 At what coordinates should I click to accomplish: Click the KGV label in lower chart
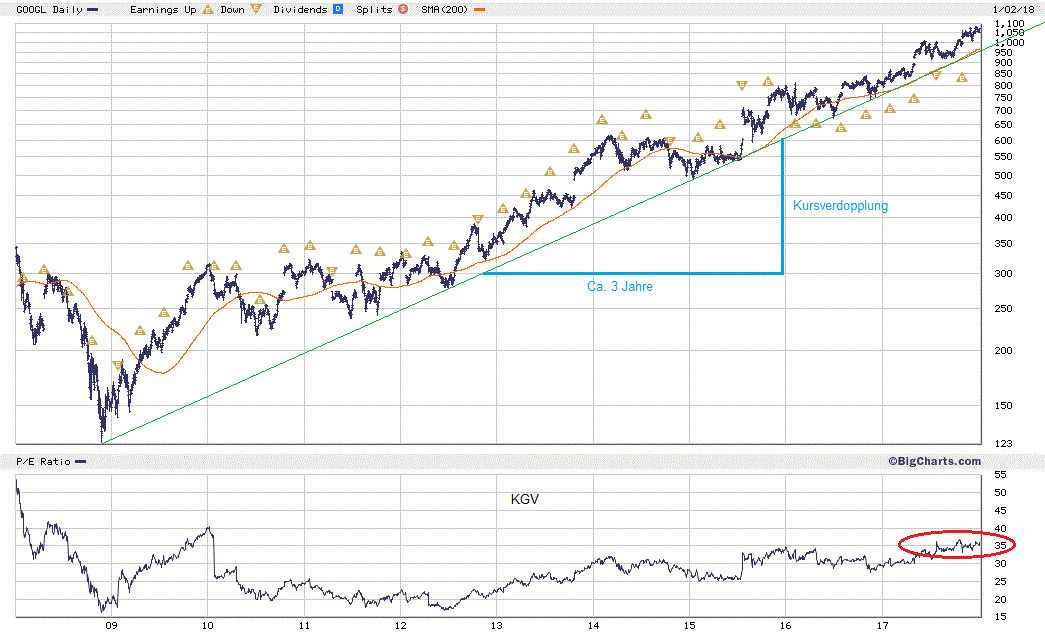pos(524,499)
